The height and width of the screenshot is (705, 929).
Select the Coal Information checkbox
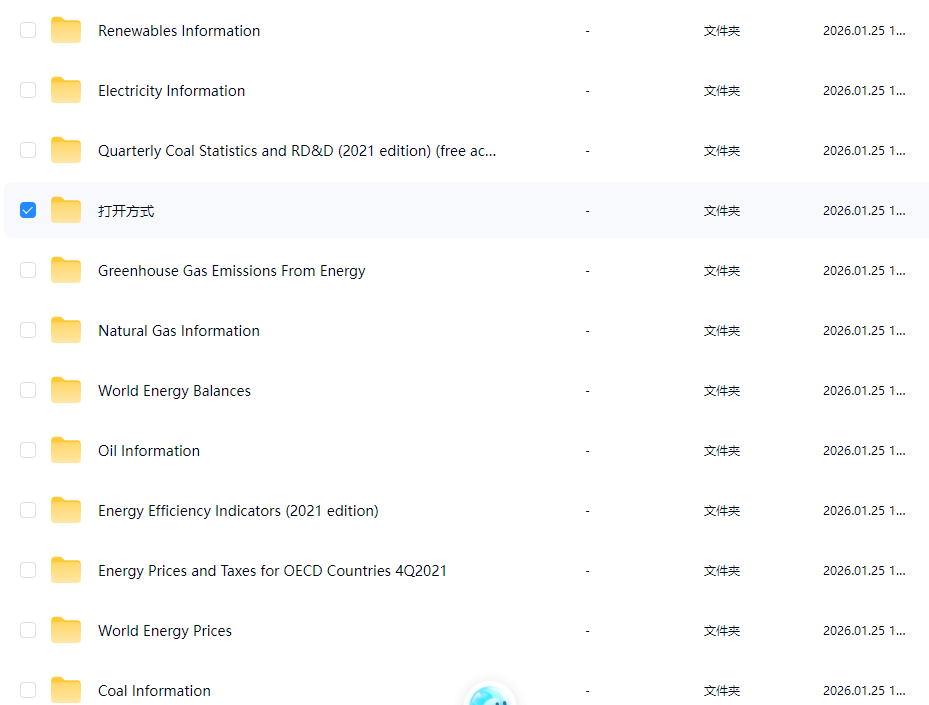(28, 690)
